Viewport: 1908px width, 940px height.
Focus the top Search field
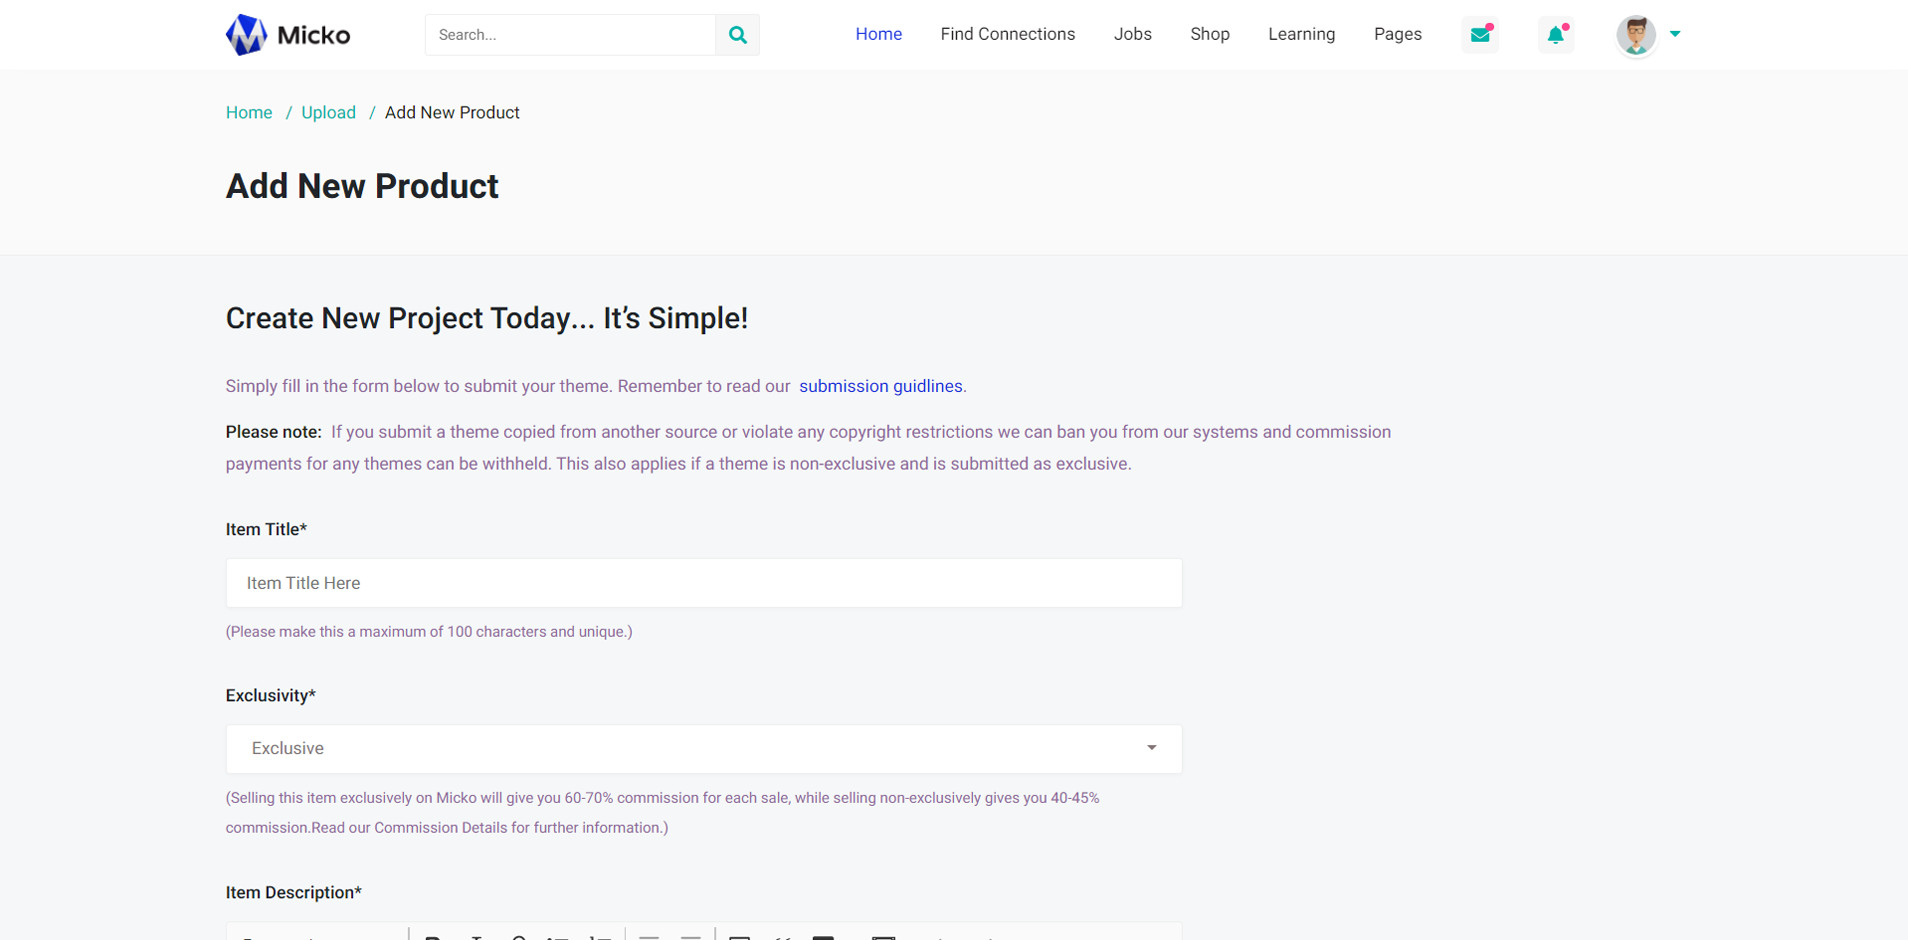click(570, 35)
